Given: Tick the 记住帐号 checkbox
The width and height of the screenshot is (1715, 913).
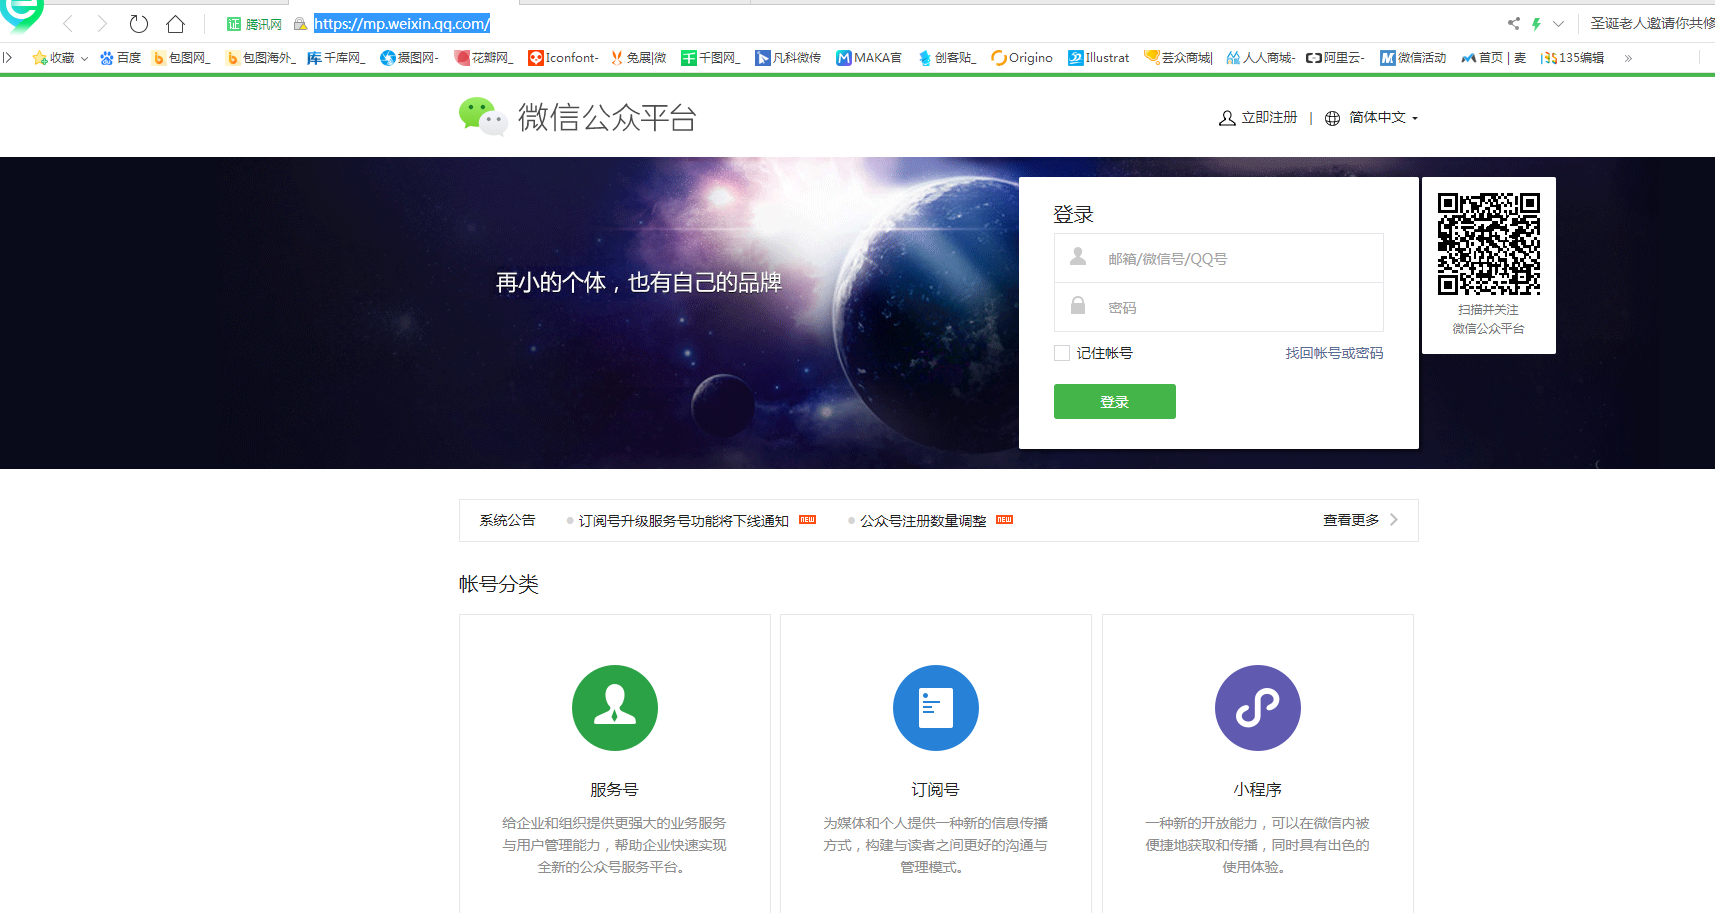Looking at the screenshot, I should (x=1062, y=353).
